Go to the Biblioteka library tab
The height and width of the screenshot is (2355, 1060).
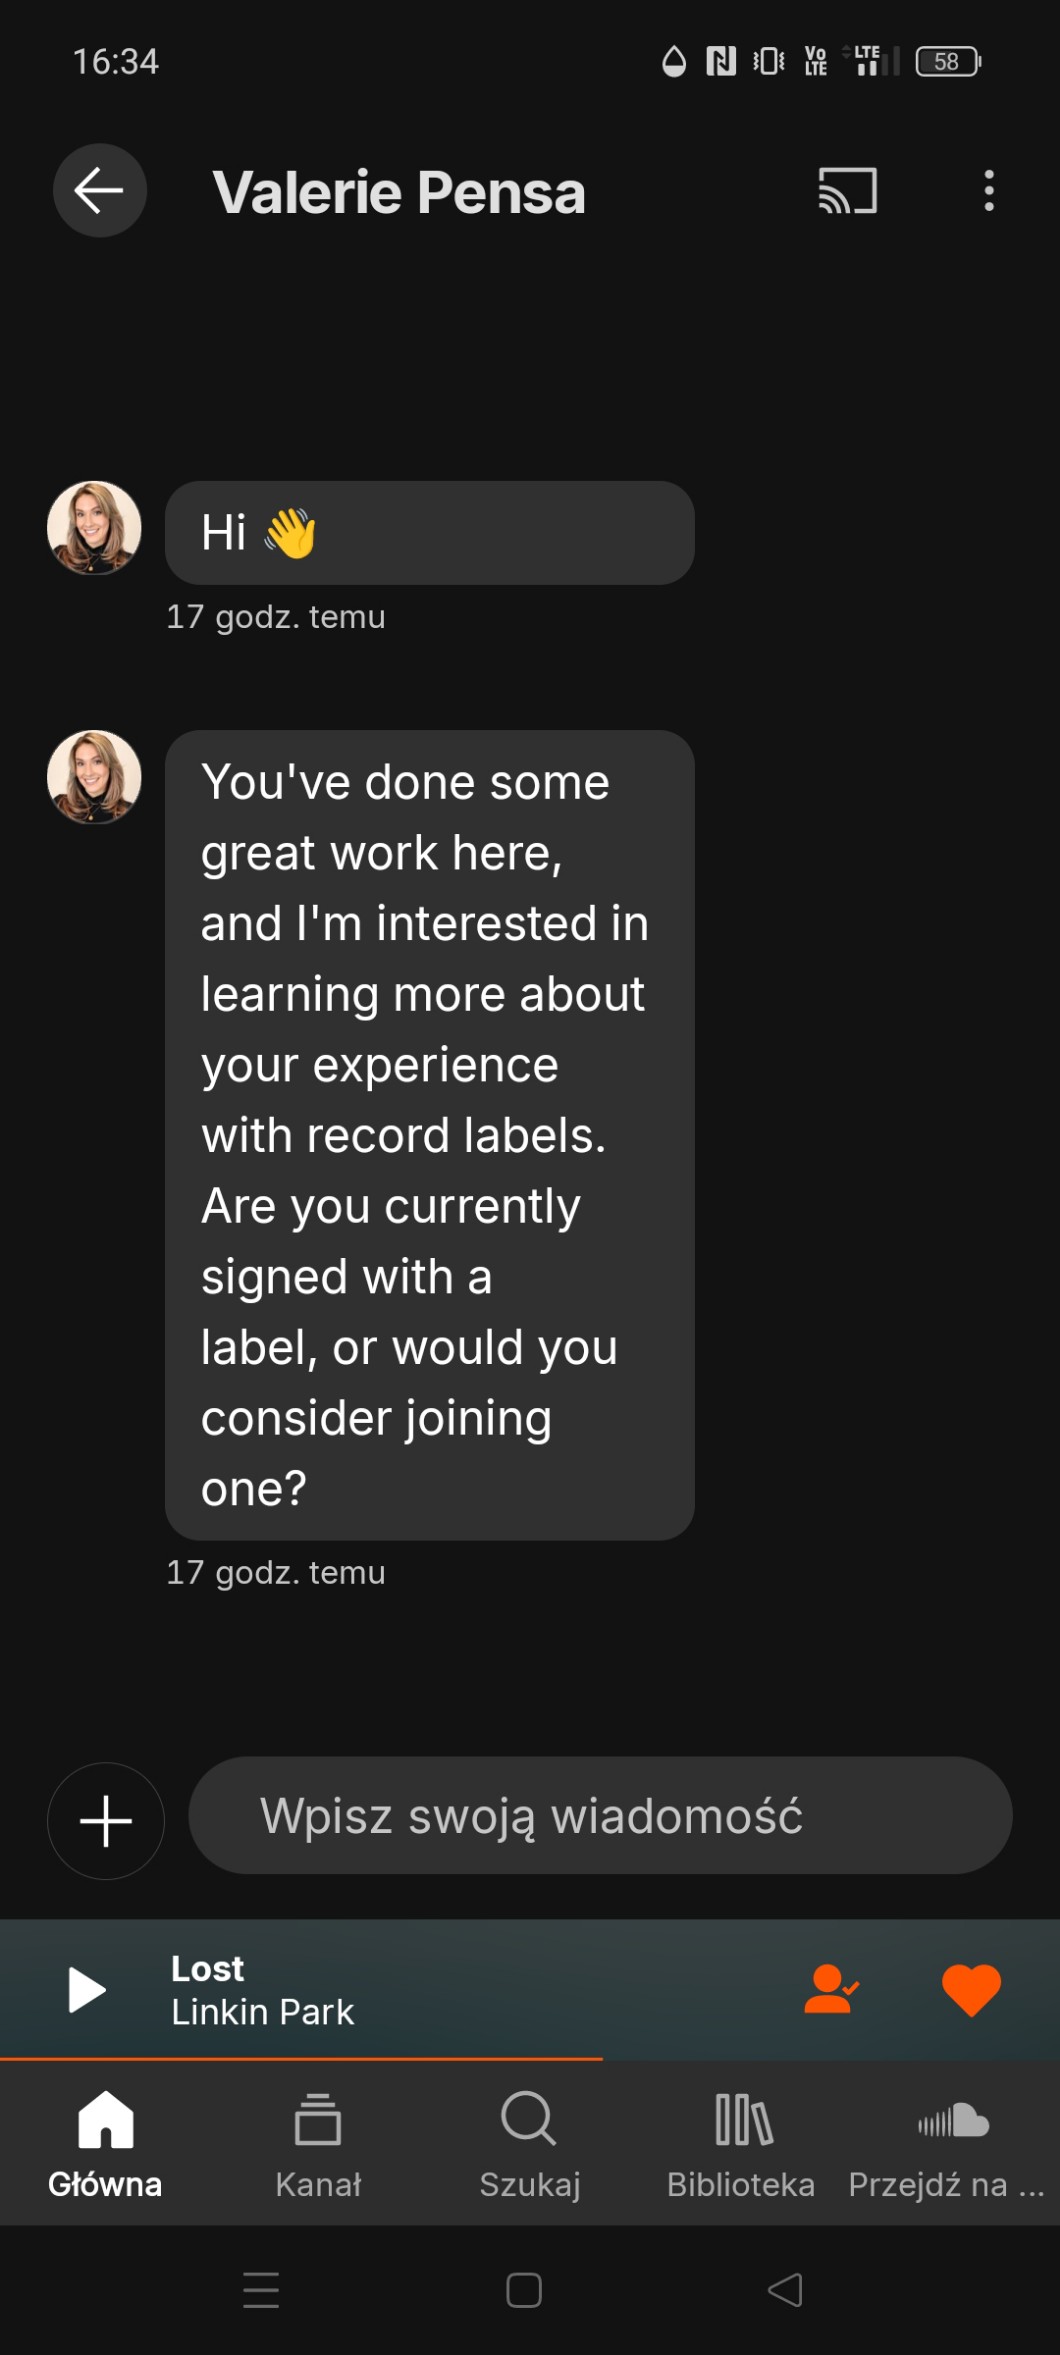point(741,2140)
